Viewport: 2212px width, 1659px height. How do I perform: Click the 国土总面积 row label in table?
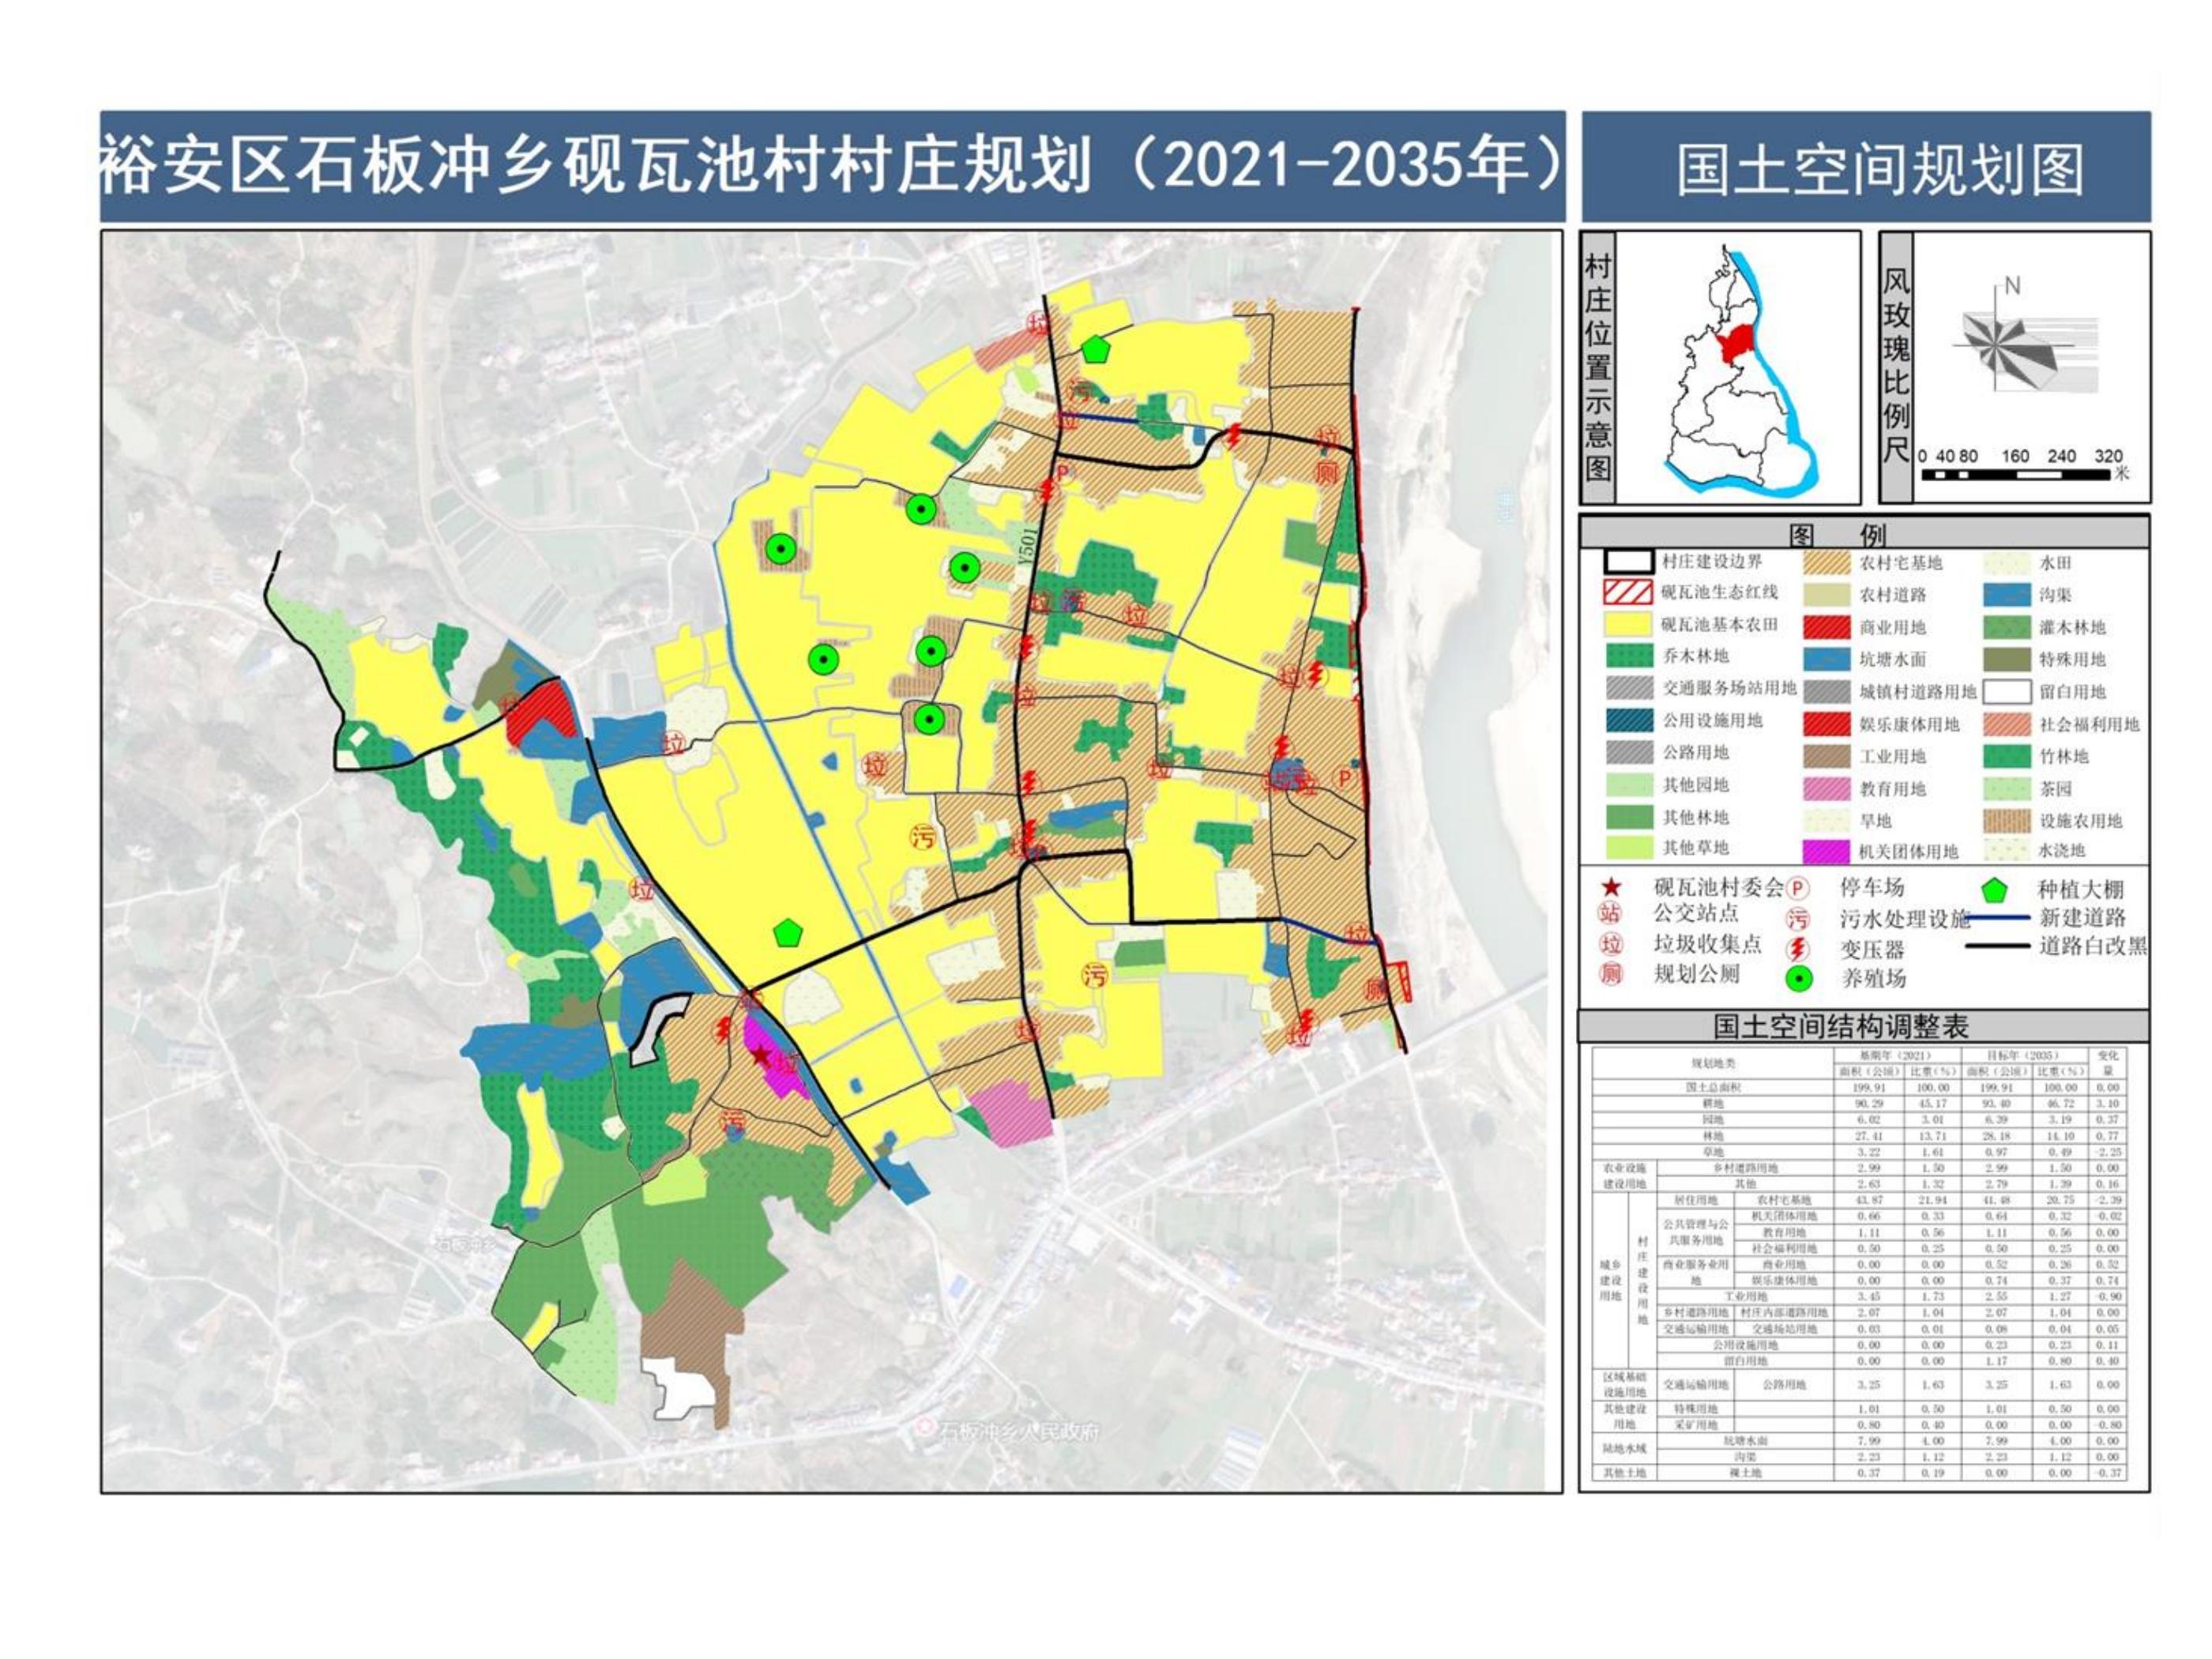point(1712,1087)
